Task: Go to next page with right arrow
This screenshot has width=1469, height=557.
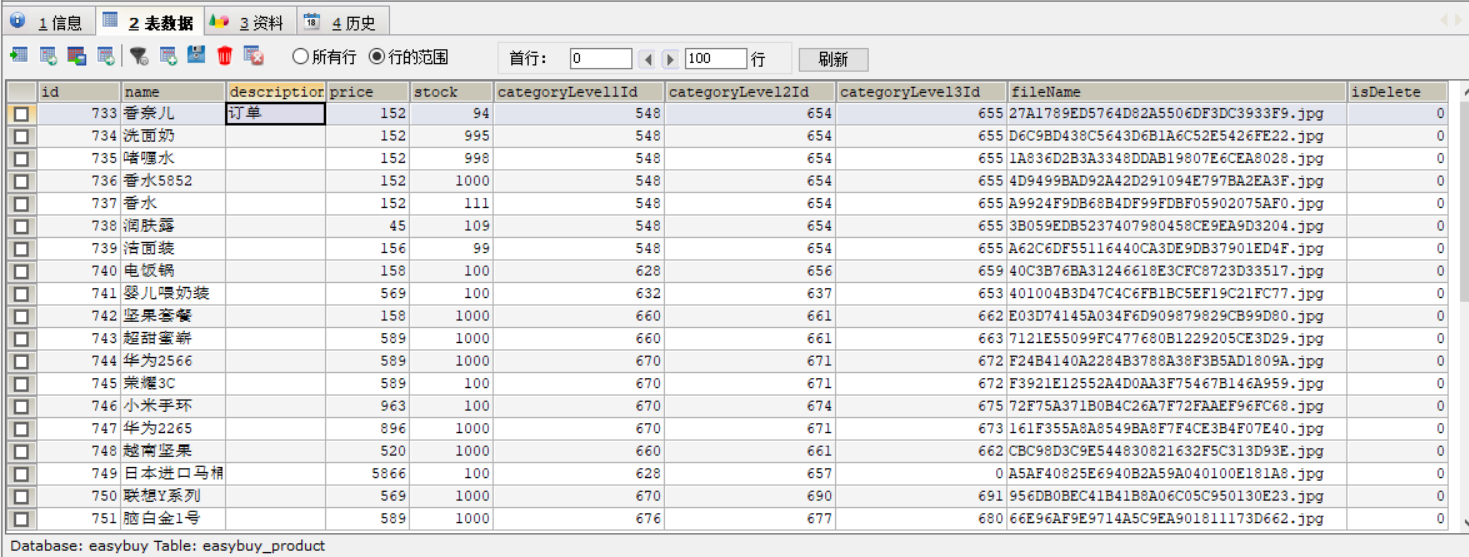Action: coord(670,60)
